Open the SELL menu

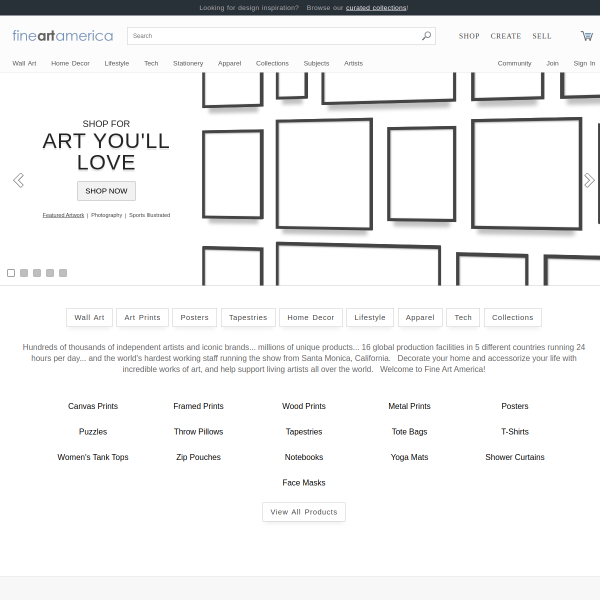pos(542,36)
